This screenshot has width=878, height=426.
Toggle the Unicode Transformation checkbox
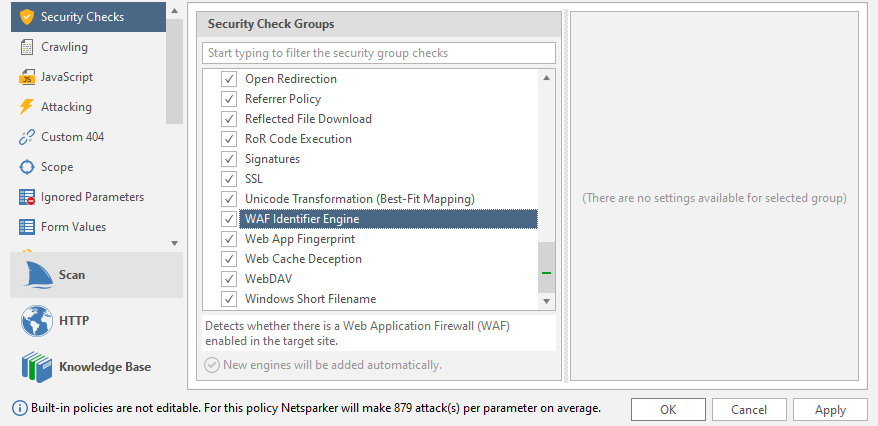pyautogui.click(x=228, y=199)
